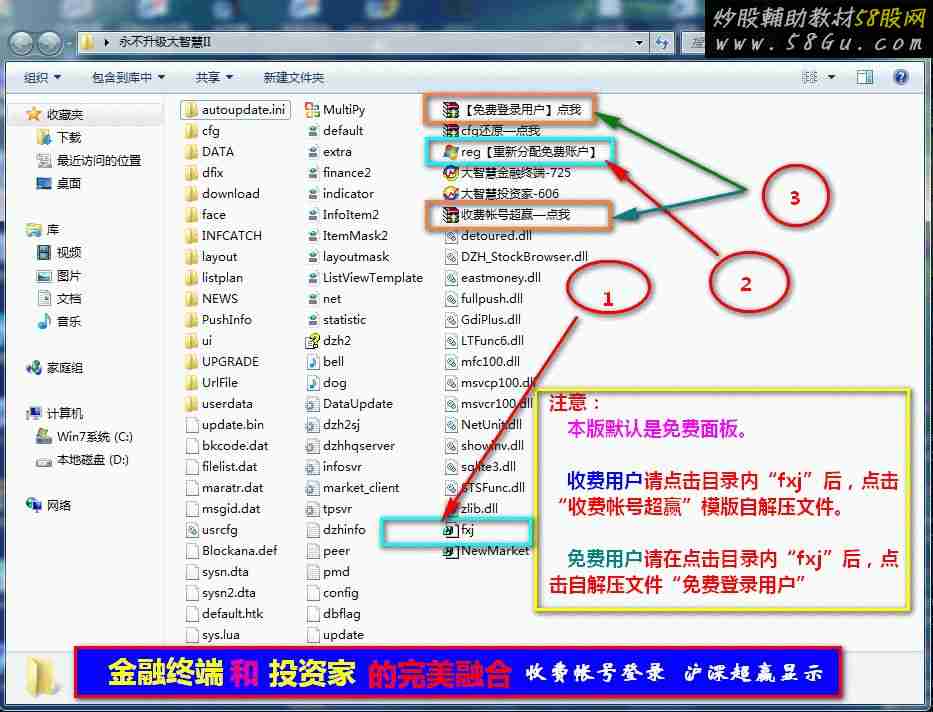Image resolution: width=933 pixels, height=712 pixels.
Task: Open the 视频 library
Action: (x=68, y=252)
